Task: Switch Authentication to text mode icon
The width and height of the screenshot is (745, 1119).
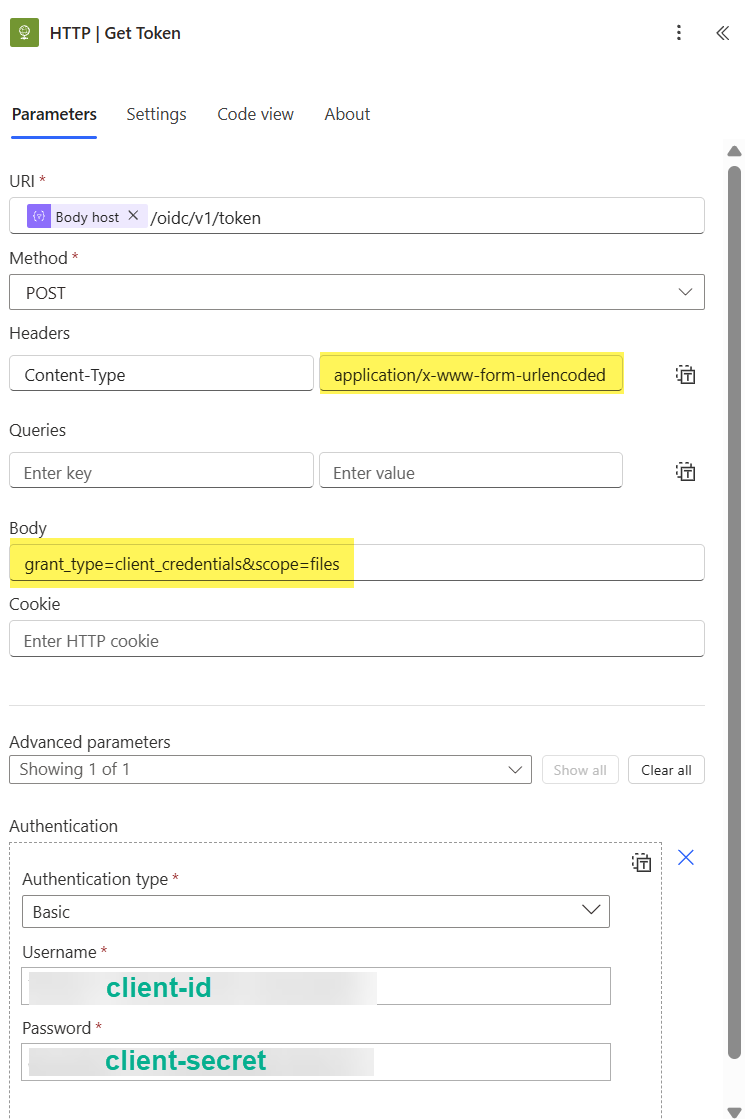Action: pyautogui.click(x=642, y=863)
